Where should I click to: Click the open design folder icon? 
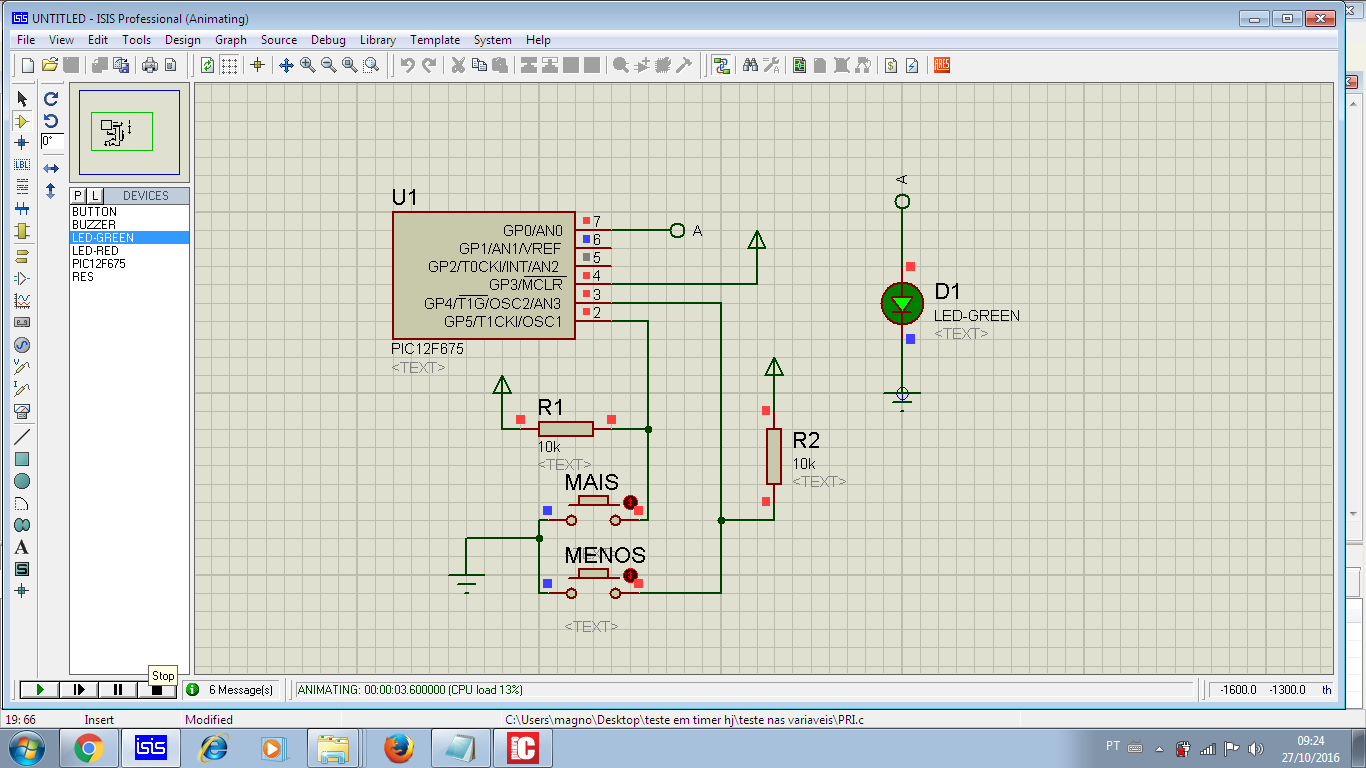[49, 65]
